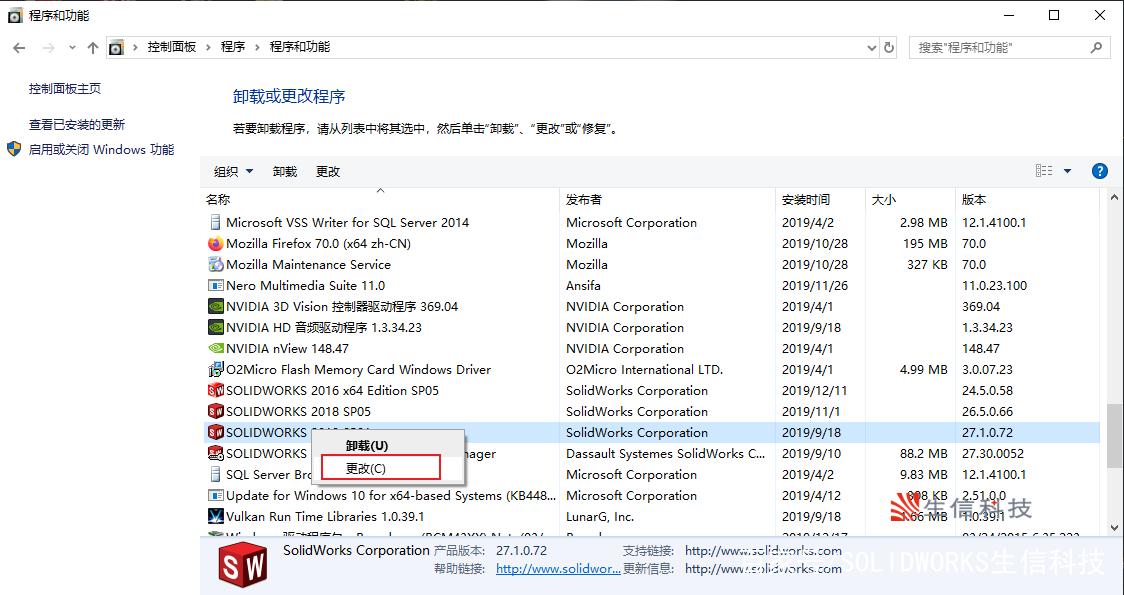Sort by 名称 column header
Image resolution: width=1124 pixels, height=595 pixels.
pos(218,199)
